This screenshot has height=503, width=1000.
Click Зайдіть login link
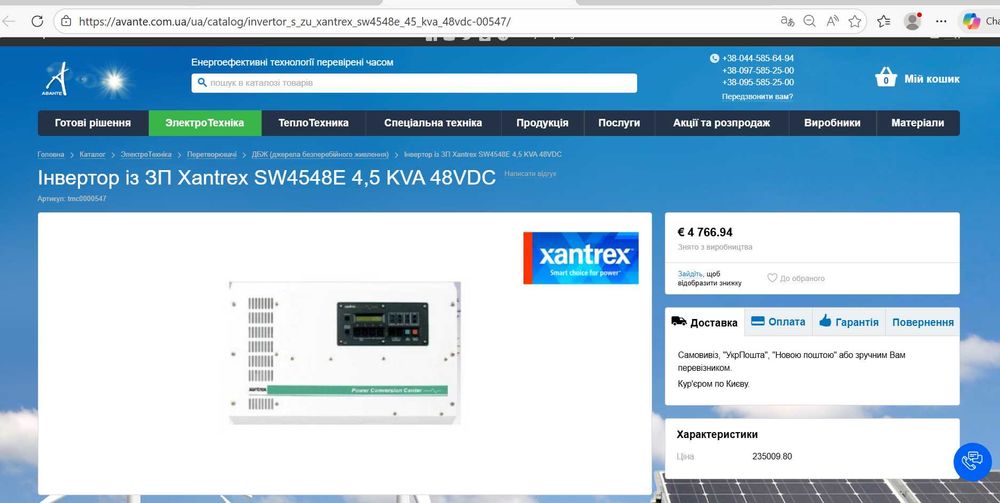point(690,273)
